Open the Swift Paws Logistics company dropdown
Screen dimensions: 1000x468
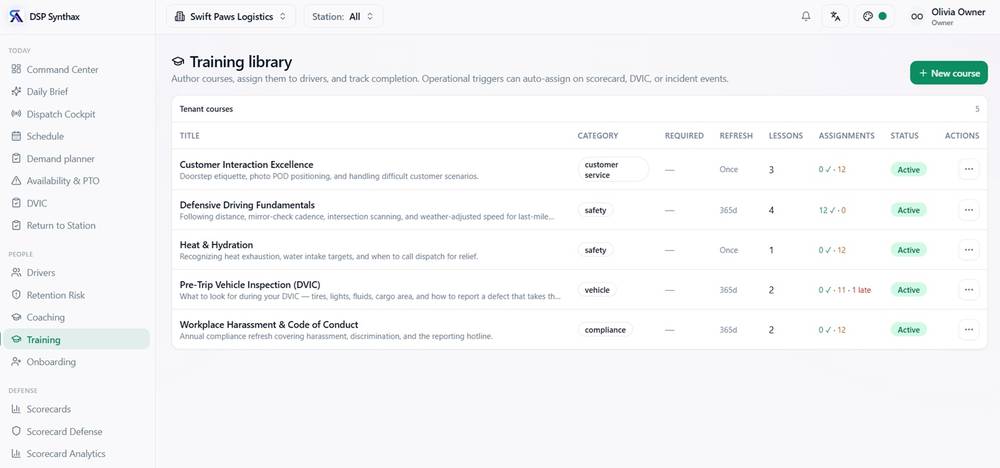pyautogui.click(x=231, y=17)
